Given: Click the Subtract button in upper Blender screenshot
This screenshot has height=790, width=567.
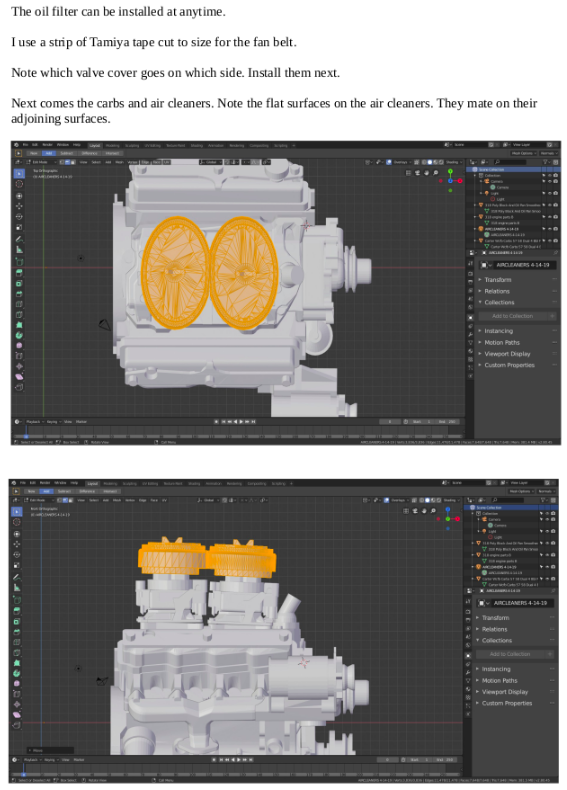Looking at the screenshot, I should pyautogui.click(x=67, y=153).
